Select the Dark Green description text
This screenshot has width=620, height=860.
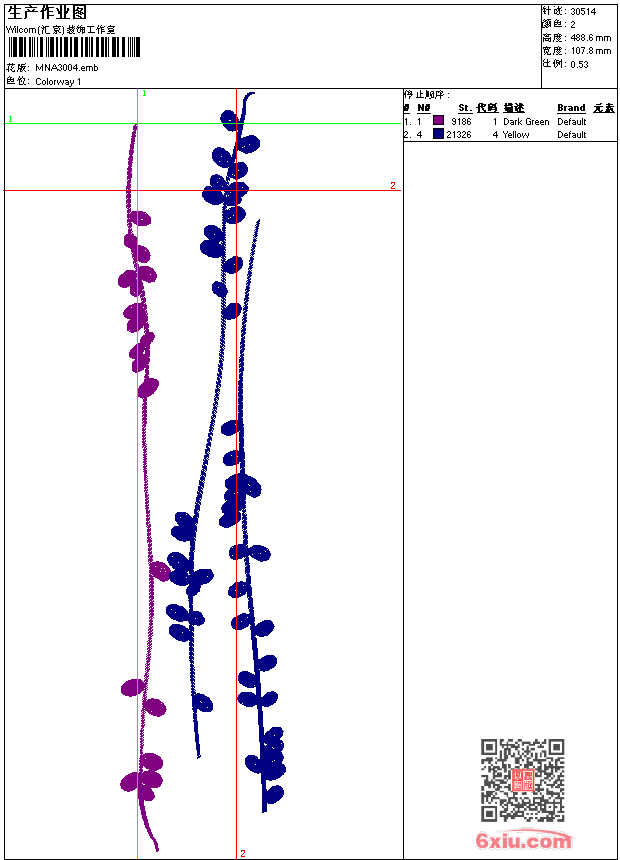[x=526, y=122]
